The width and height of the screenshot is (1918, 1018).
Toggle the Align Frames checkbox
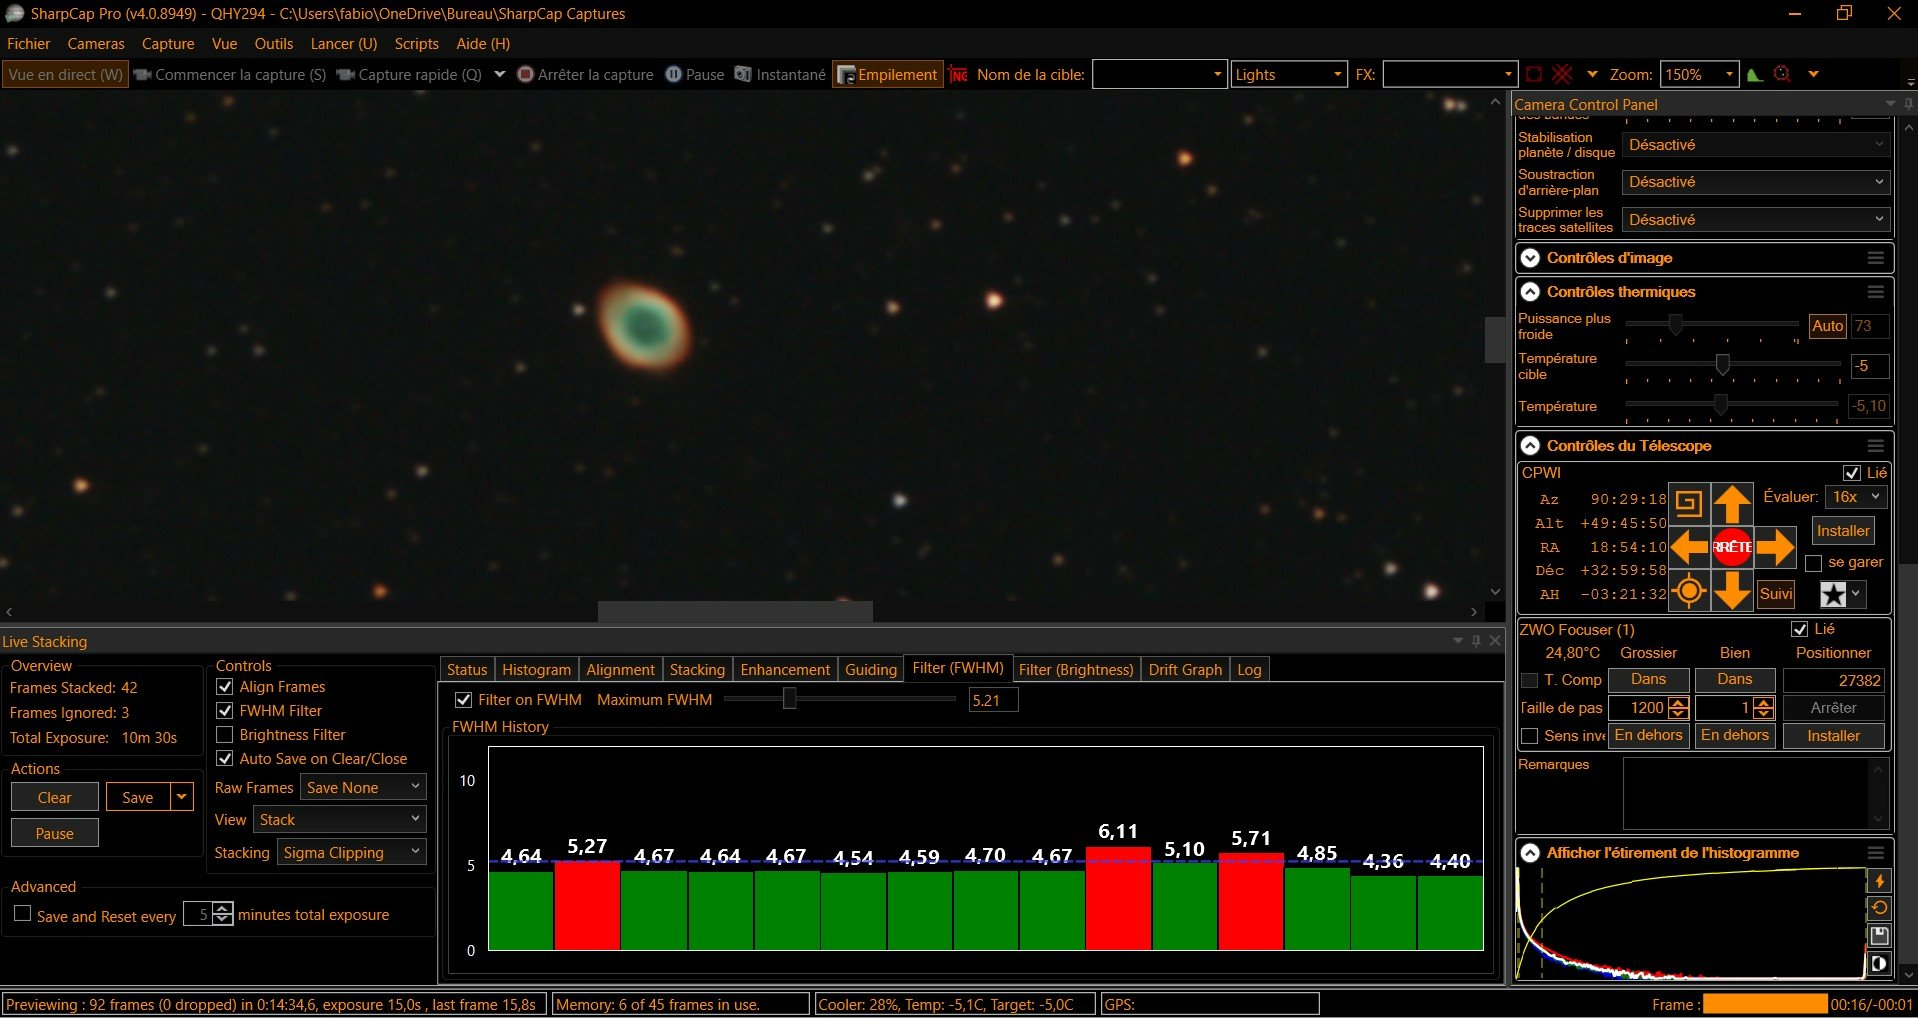pyautogui.click(x=225, y=687)
